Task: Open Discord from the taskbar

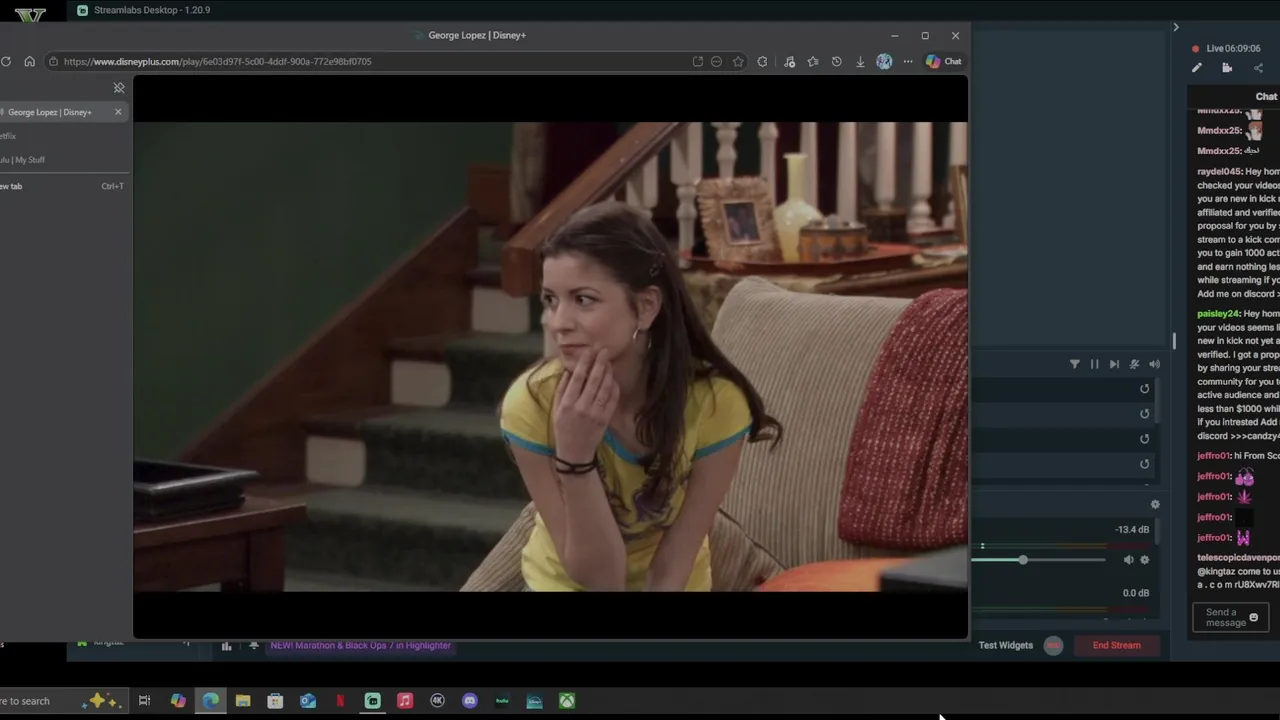Action: click(470, 701)
